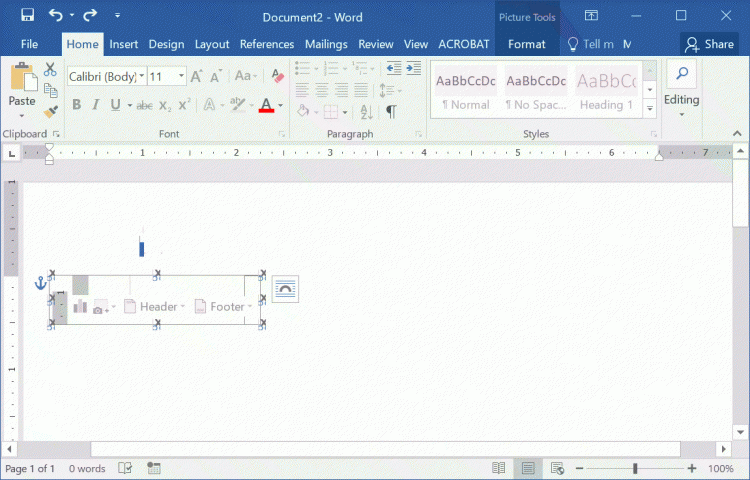The height and width of the screenshot is (480, 750).
Task: Click the Increase Indent icon
Action: click(413, 68)
